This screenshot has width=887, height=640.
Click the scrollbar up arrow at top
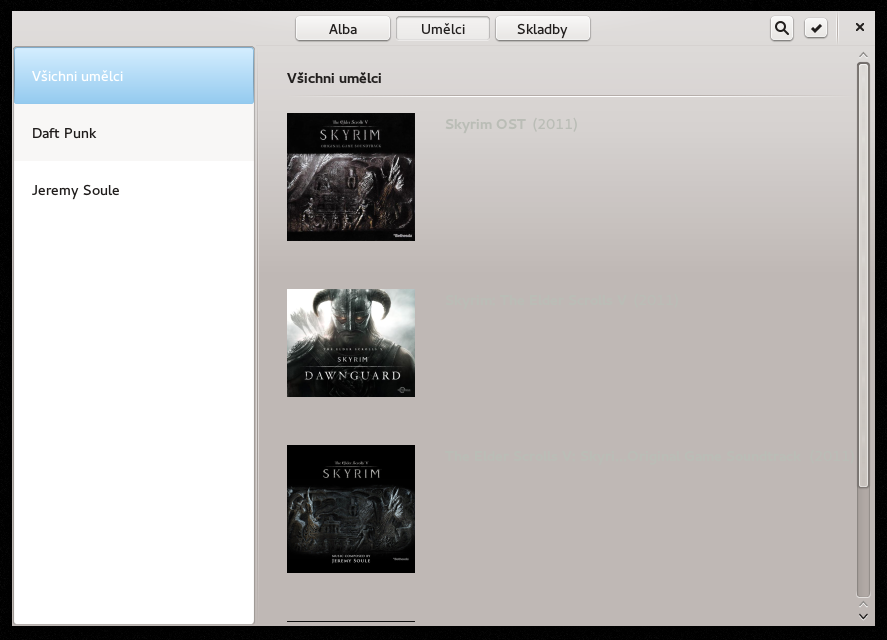pyautogui.click(x=863, y=55)
